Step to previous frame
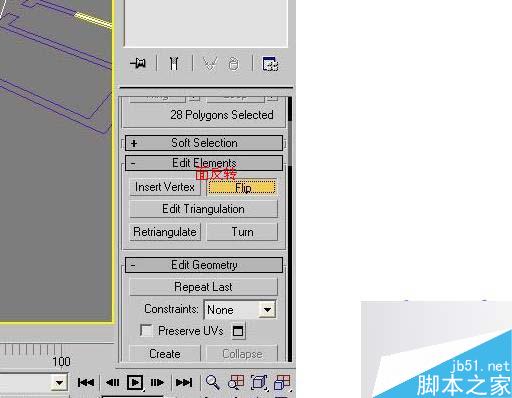 tap(112, 382)
